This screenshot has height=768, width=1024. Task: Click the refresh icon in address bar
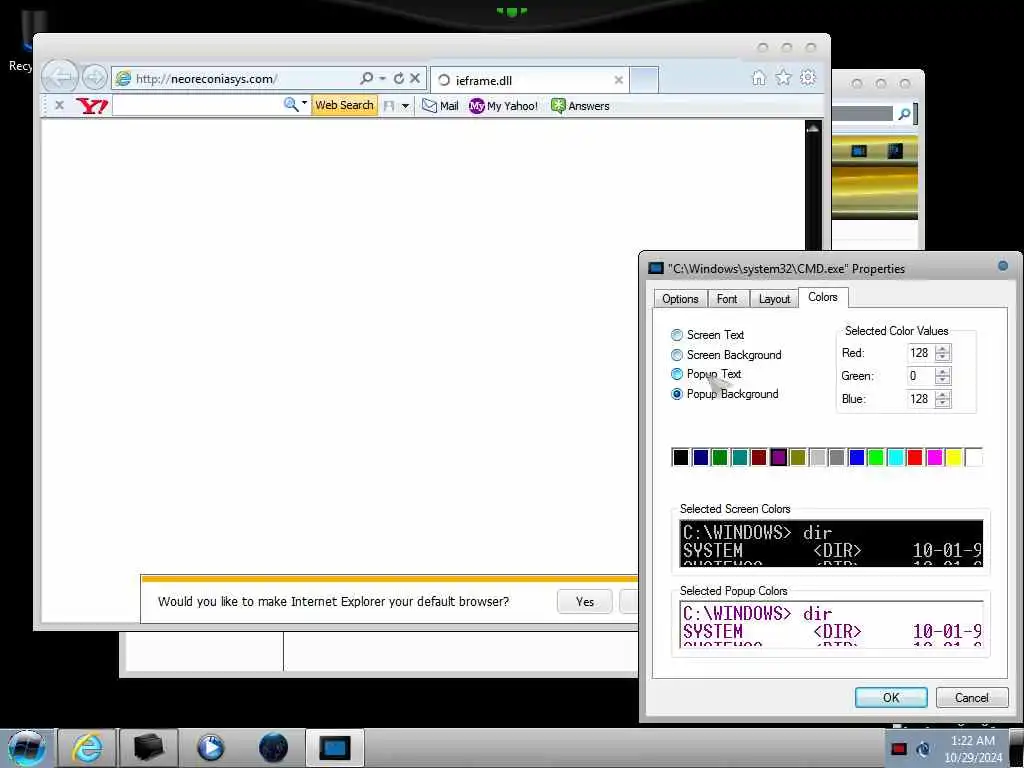pos(398,78)
